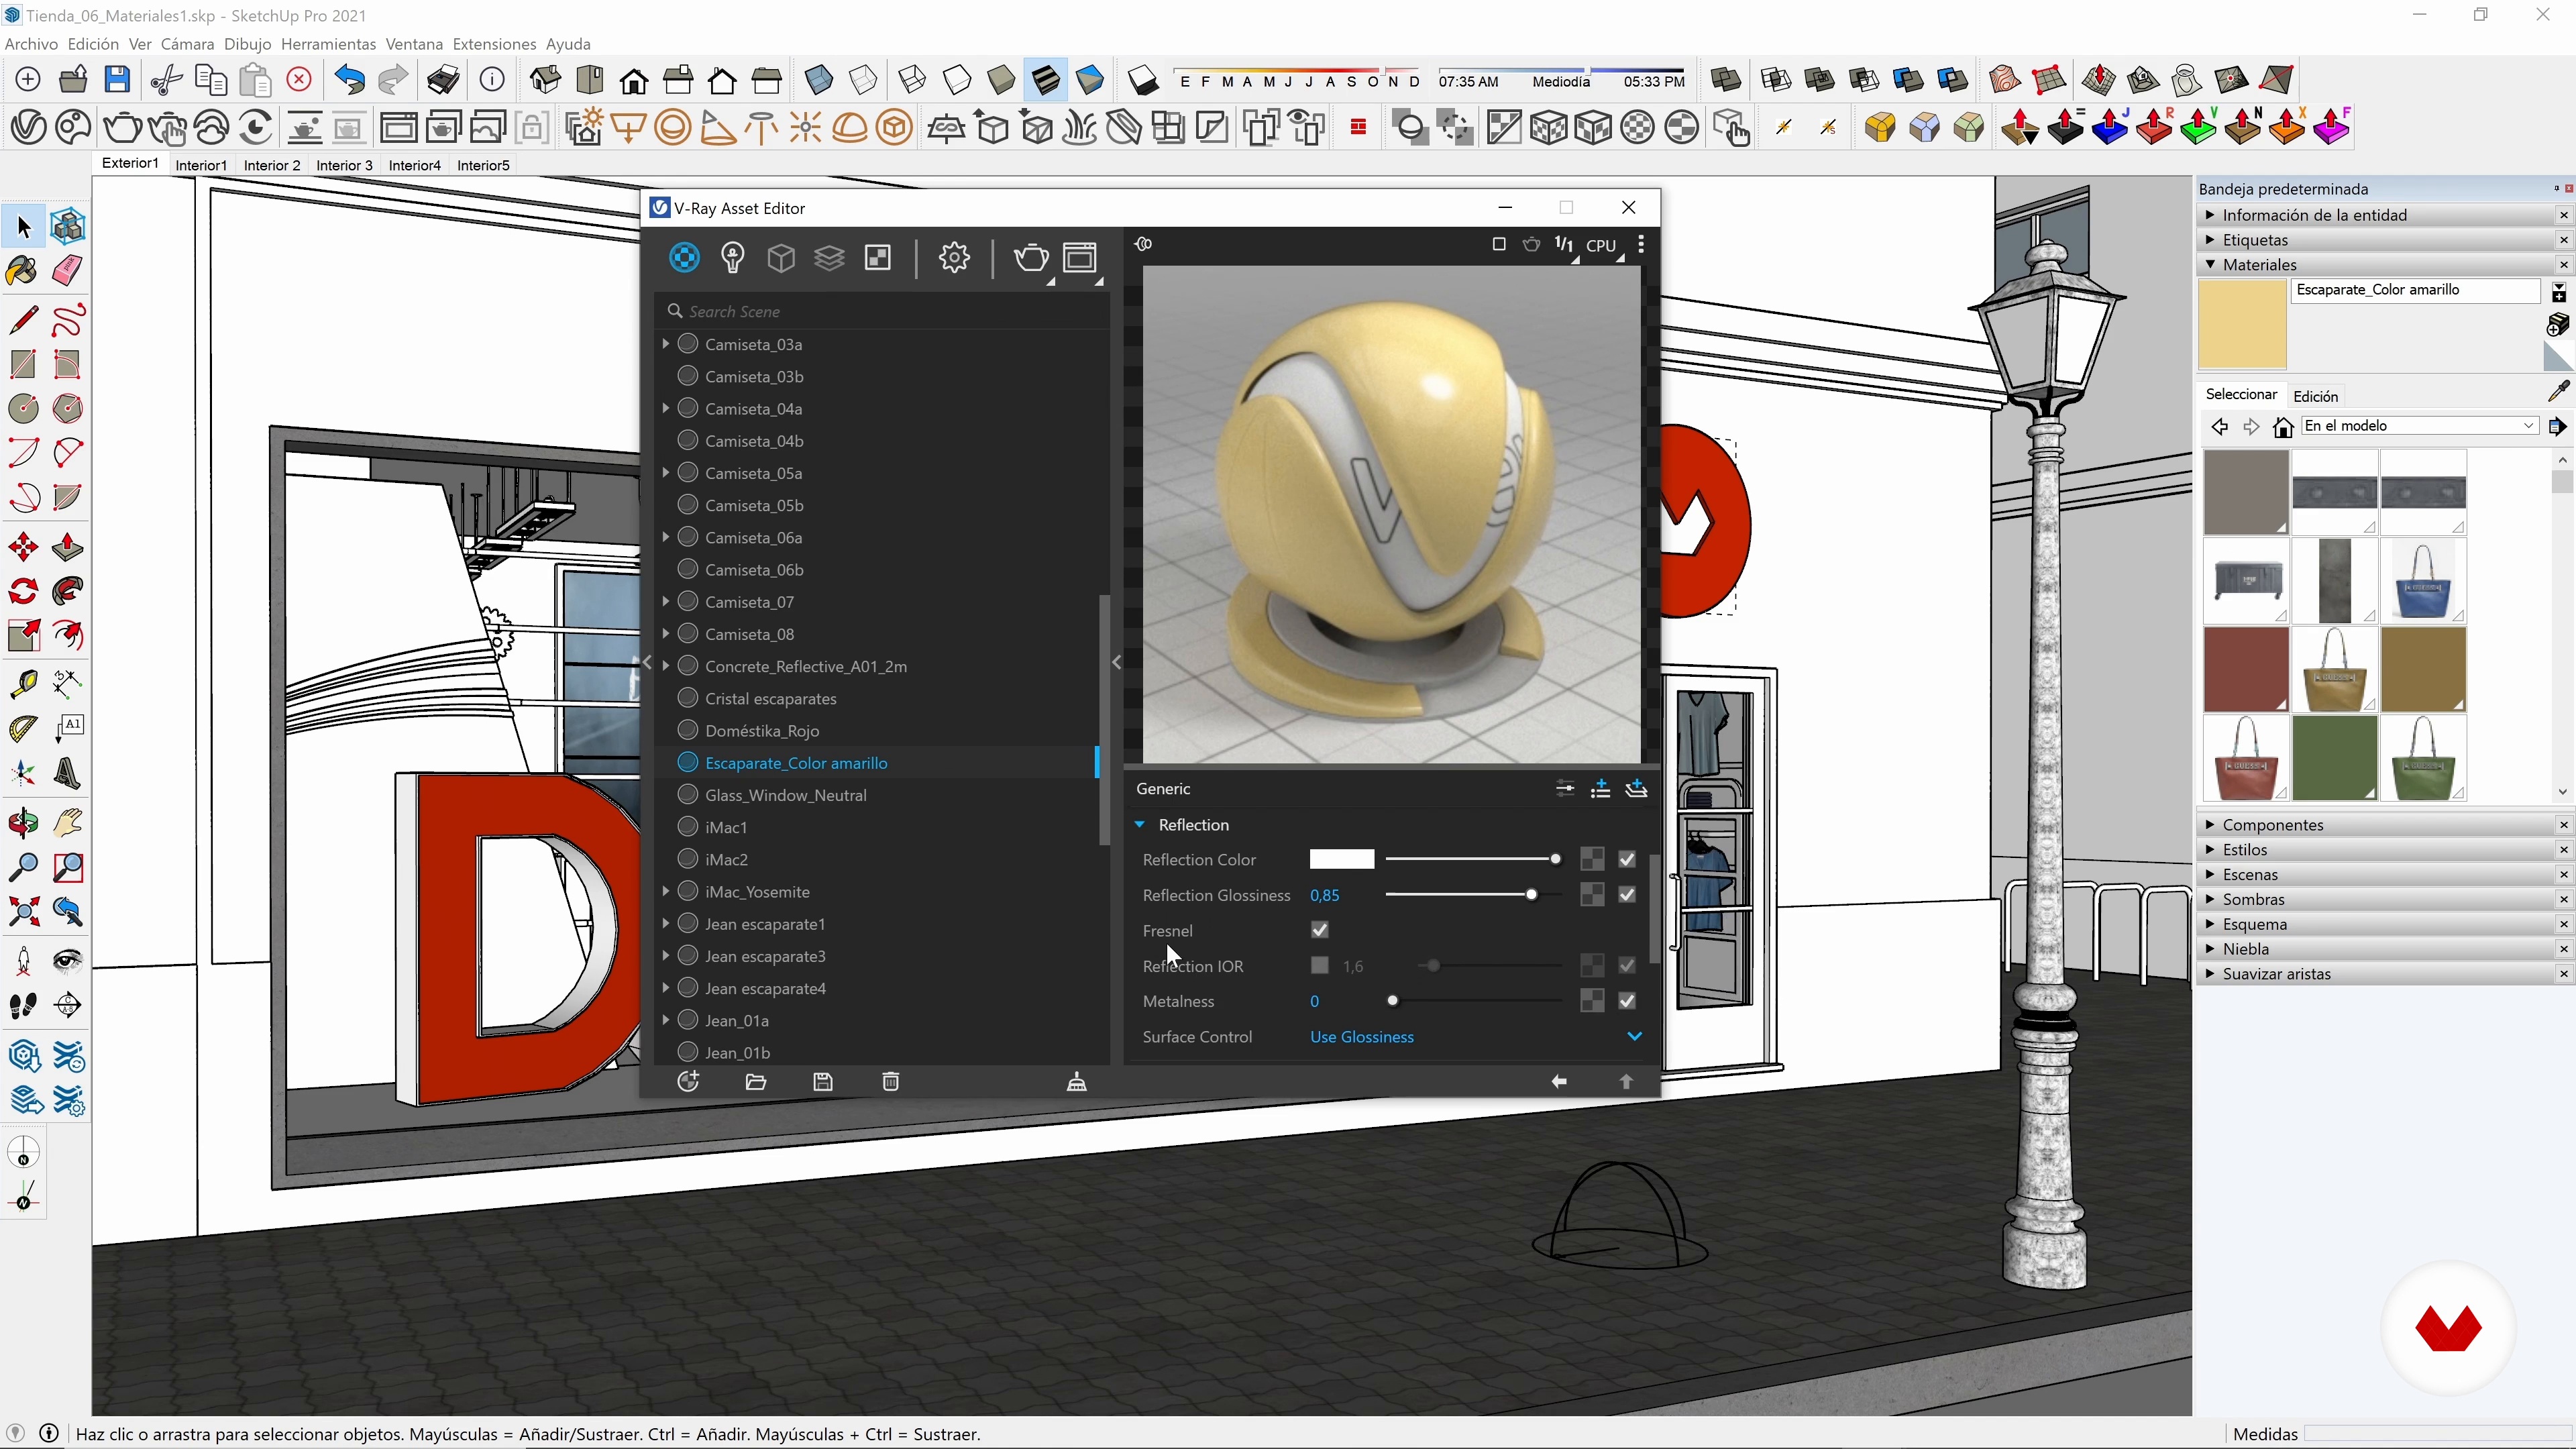Select the Doméstika_Rojo material

tap(762, 730)
